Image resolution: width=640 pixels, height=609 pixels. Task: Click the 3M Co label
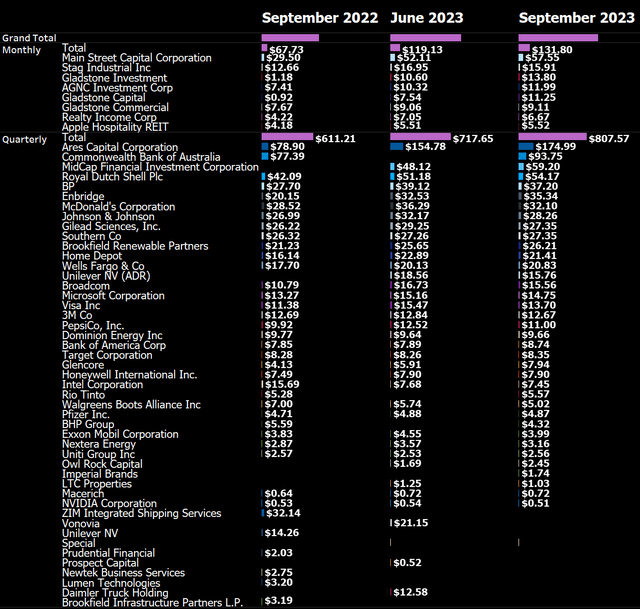point(77,315)
